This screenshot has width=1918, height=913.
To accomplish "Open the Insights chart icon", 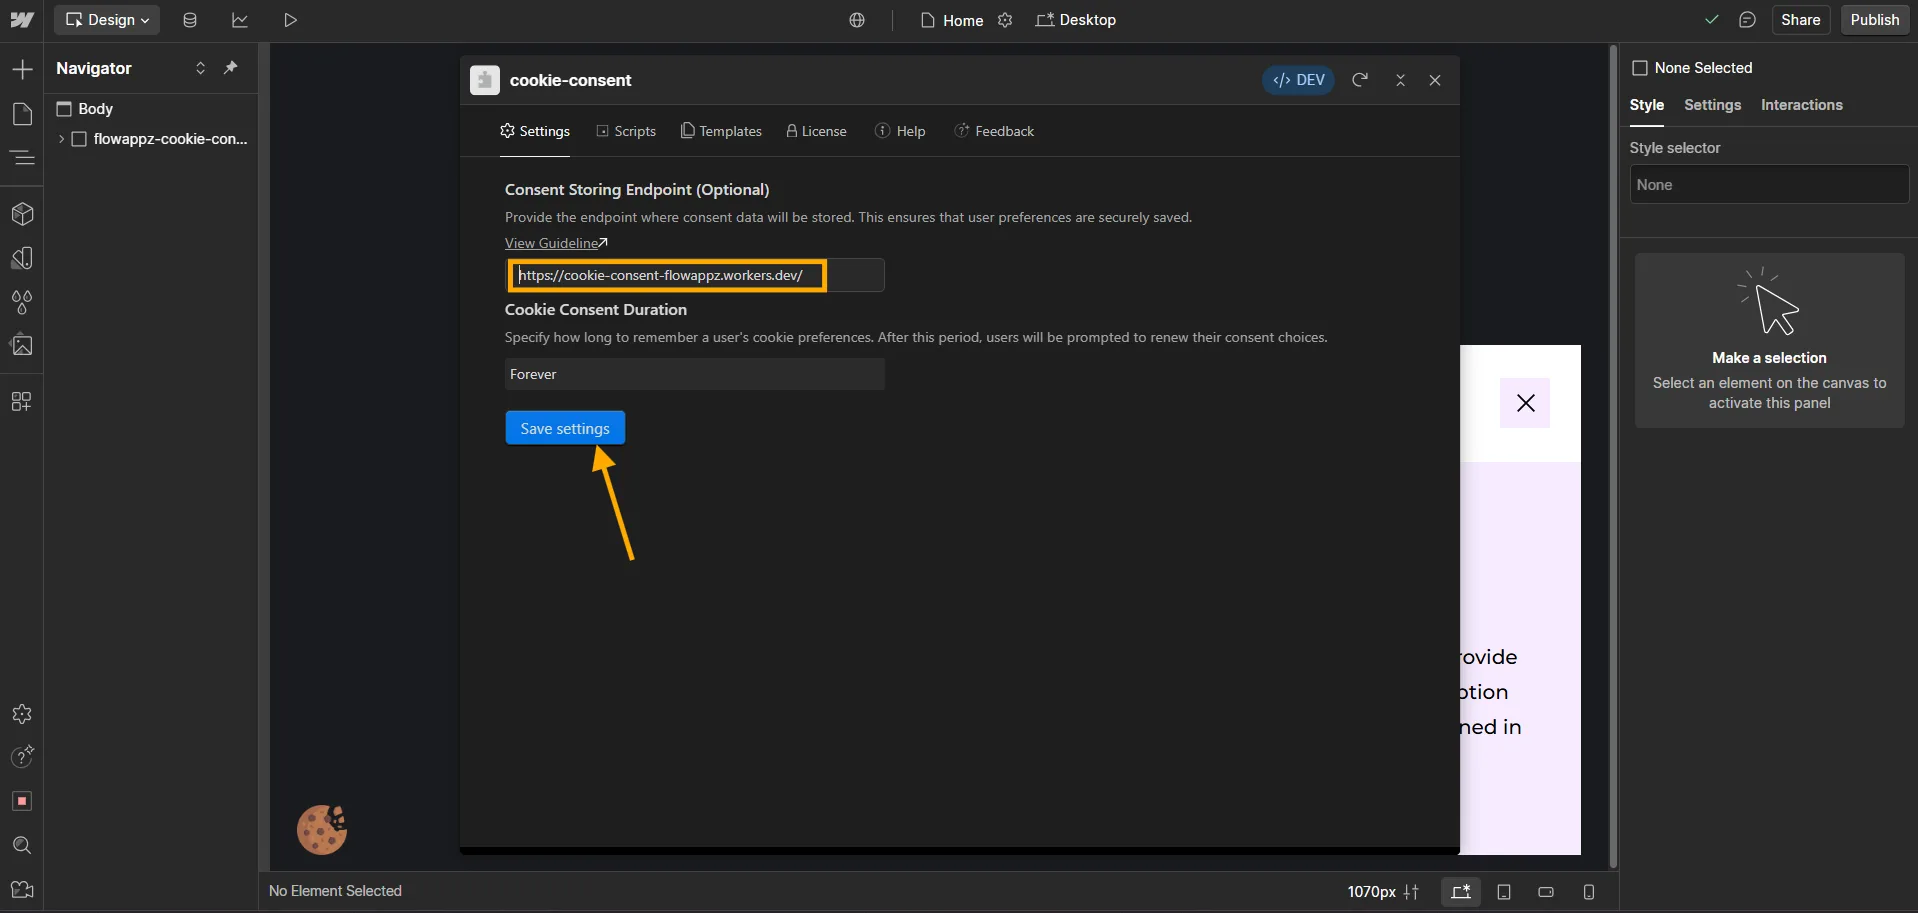I will pyautogui.click(x=240, y=20).
